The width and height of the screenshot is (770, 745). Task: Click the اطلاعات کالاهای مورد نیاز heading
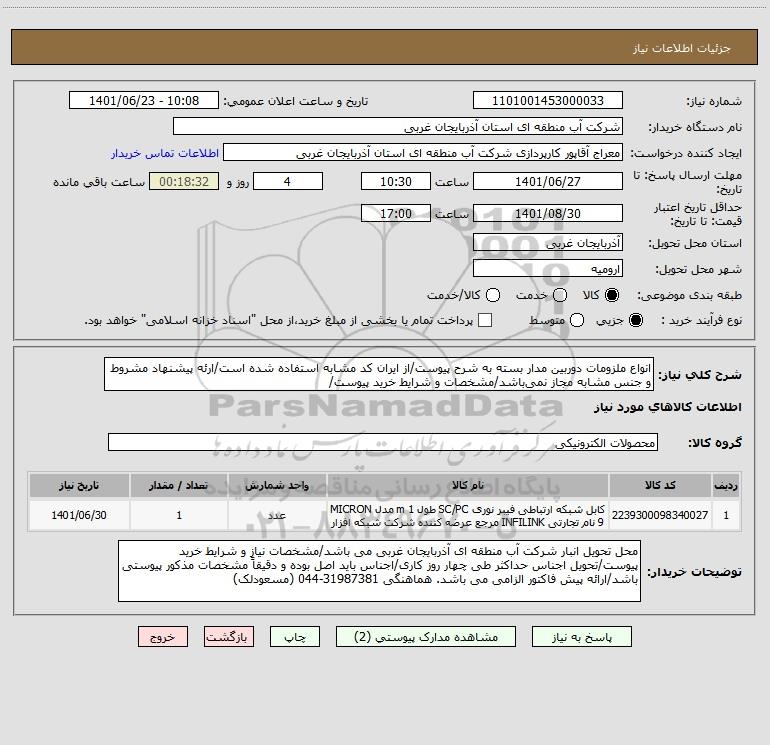(668, 407)
